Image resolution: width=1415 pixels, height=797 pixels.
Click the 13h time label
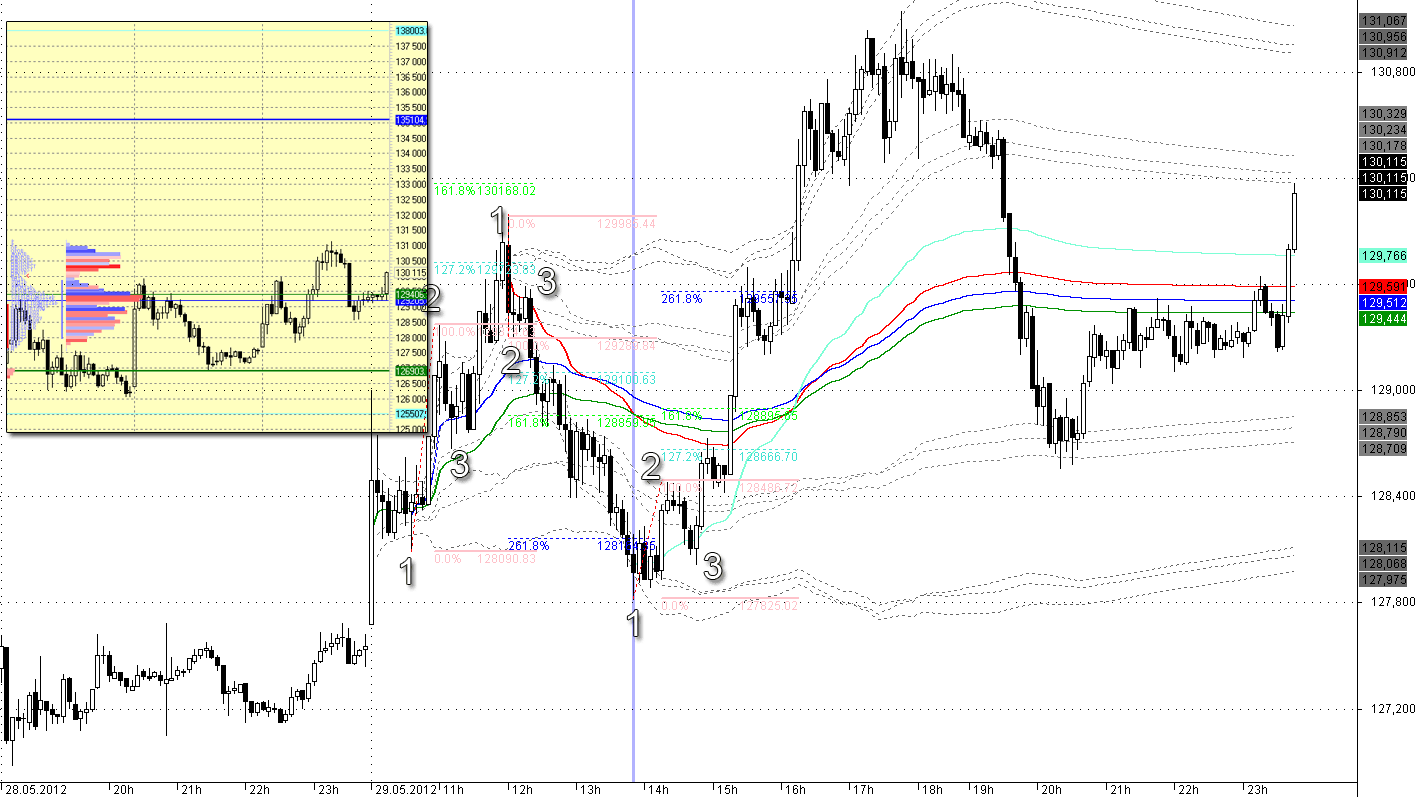click(590, 789)
